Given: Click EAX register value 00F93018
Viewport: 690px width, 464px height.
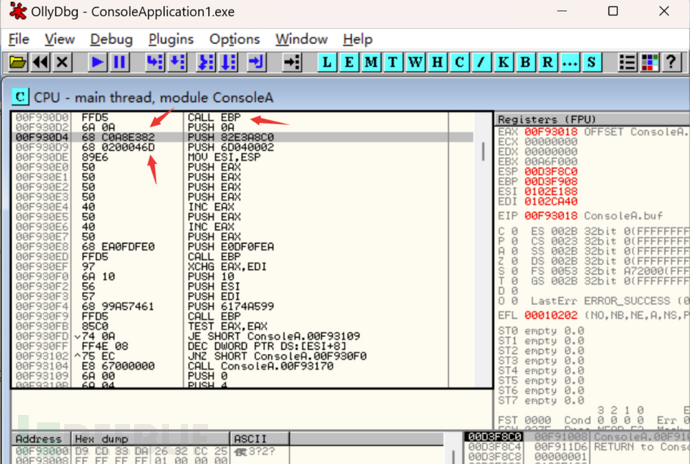Looking at the screenshot, I should [551, 132].
